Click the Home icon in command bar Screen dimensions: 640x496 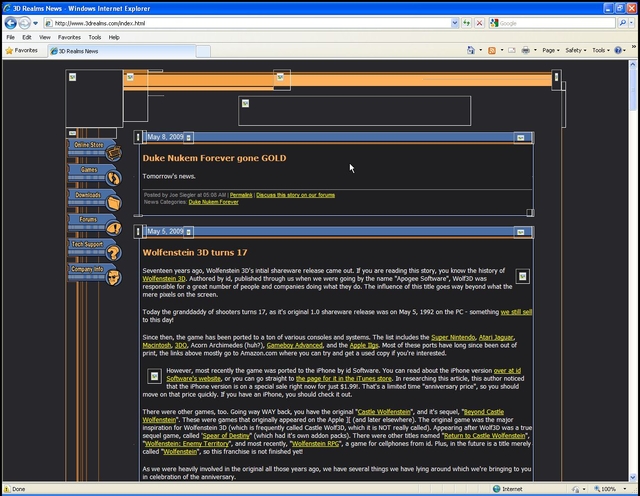click(x=471, y=50)
